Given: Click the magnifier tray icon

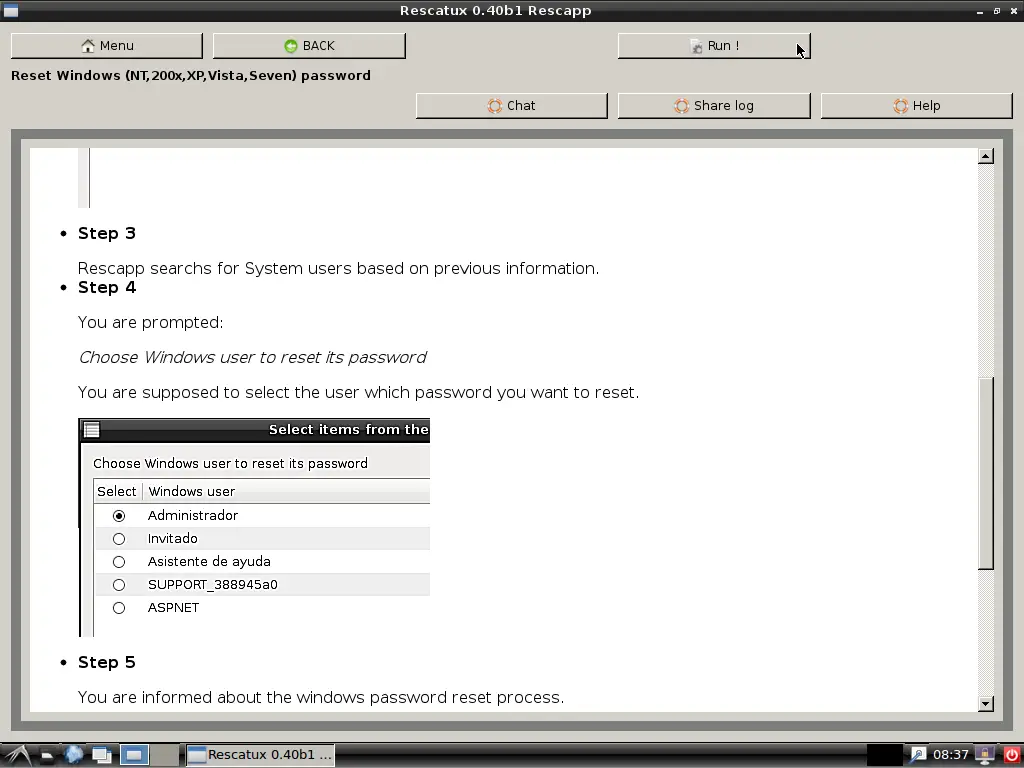Looking at the screenshot, I should (918, 755).
